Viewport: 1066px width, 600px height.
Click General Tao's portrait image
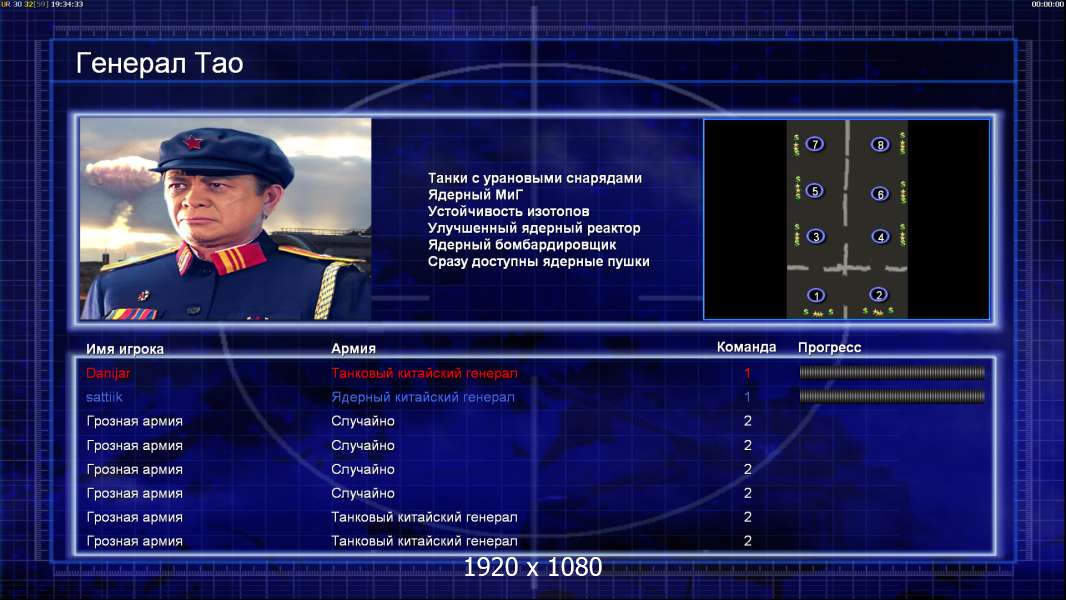click(x=226, y=219)
